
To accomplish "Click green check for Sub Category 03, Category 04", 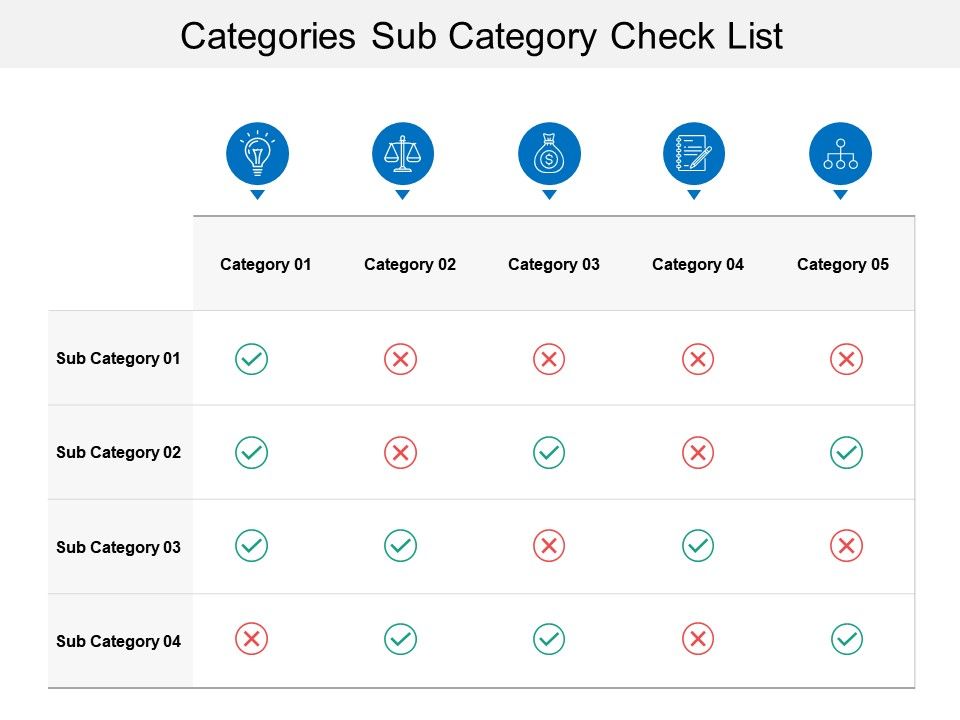I will 697,545.
